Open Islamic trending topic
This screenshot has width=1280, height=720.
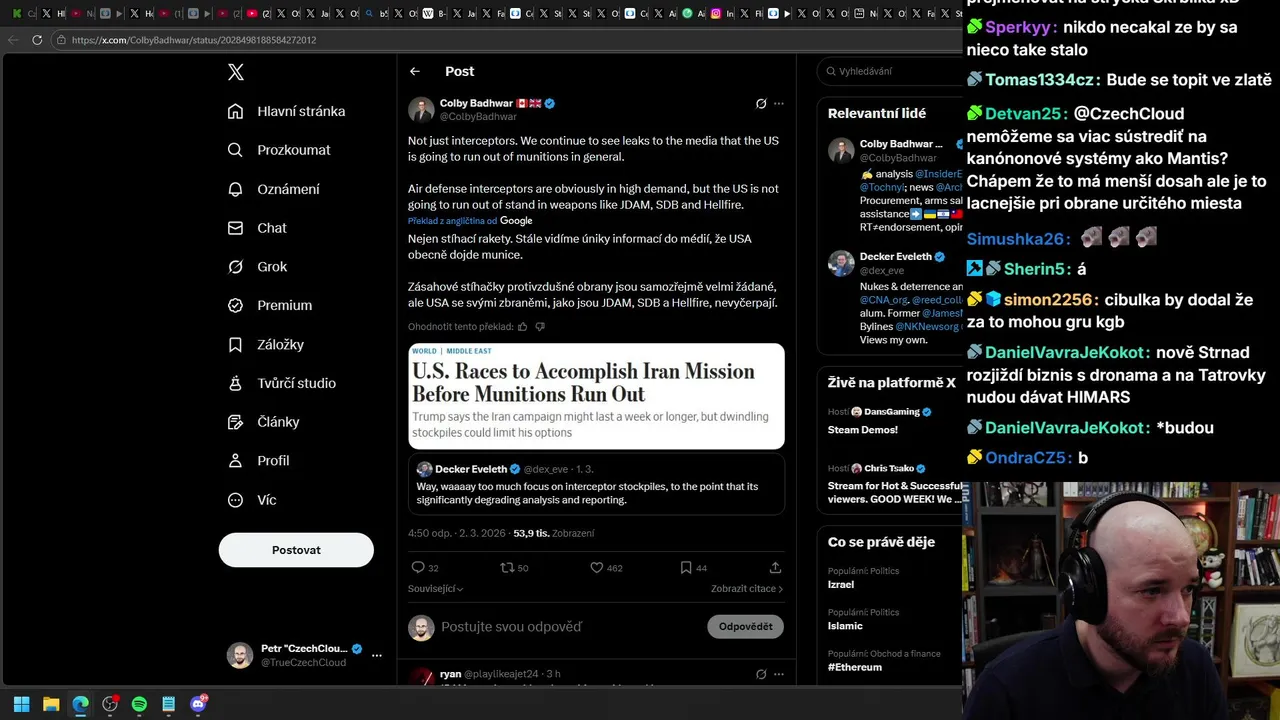[x=845, y=626]
